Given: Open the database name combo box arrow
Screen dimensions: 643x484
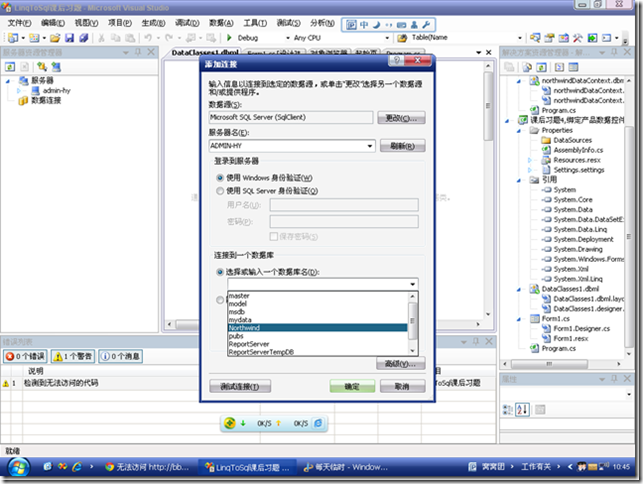Looking at the screenshot, I should 413,284.
